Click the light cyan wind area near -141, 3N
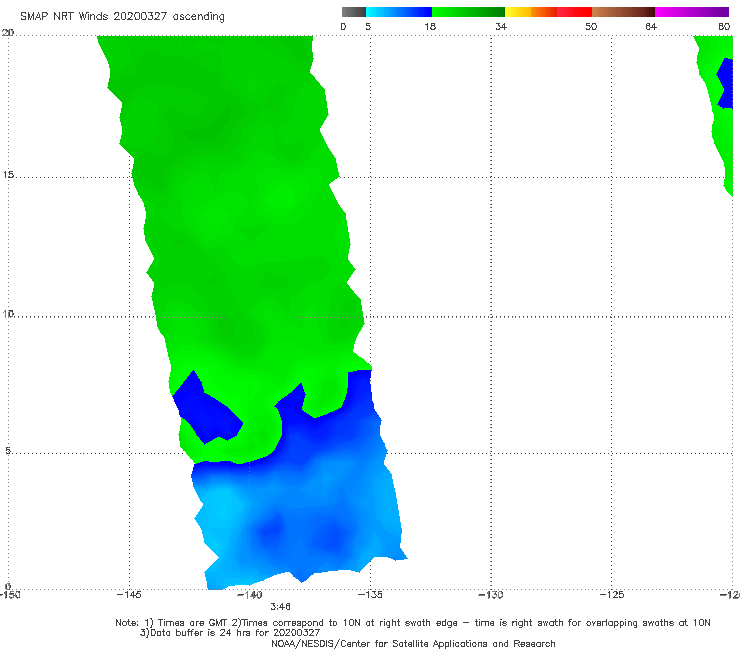 [222, 507]
